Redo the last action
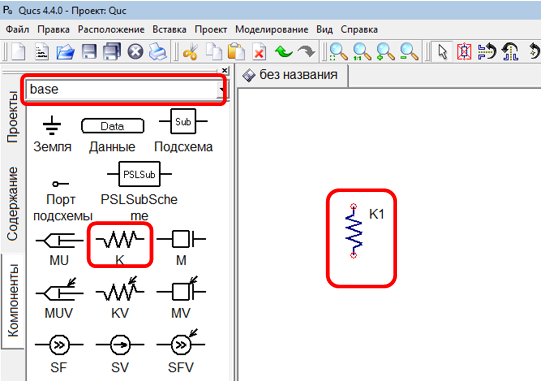This screenshot has width=541, height=383. coord(306,52)
